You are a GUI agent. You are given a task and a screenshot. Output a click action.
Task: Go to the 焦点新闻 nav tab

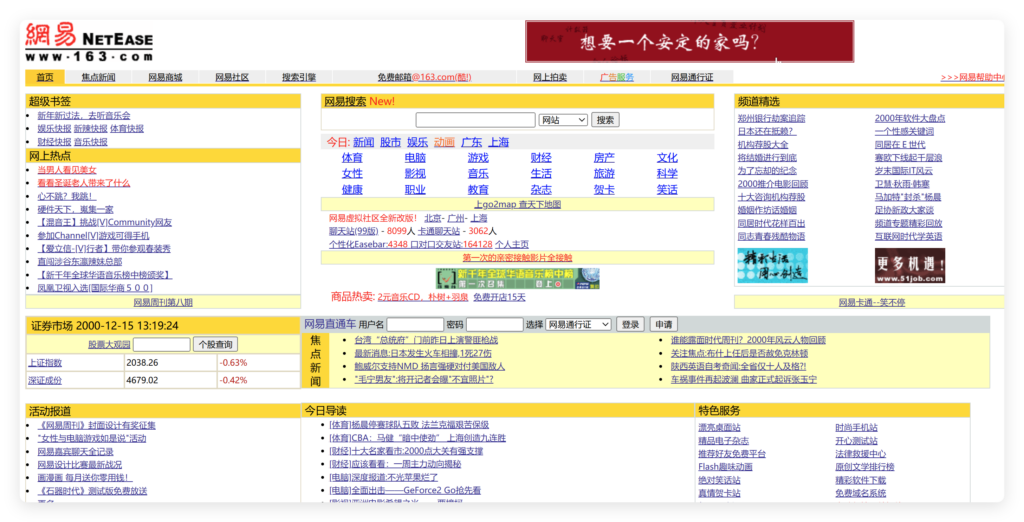98,77
